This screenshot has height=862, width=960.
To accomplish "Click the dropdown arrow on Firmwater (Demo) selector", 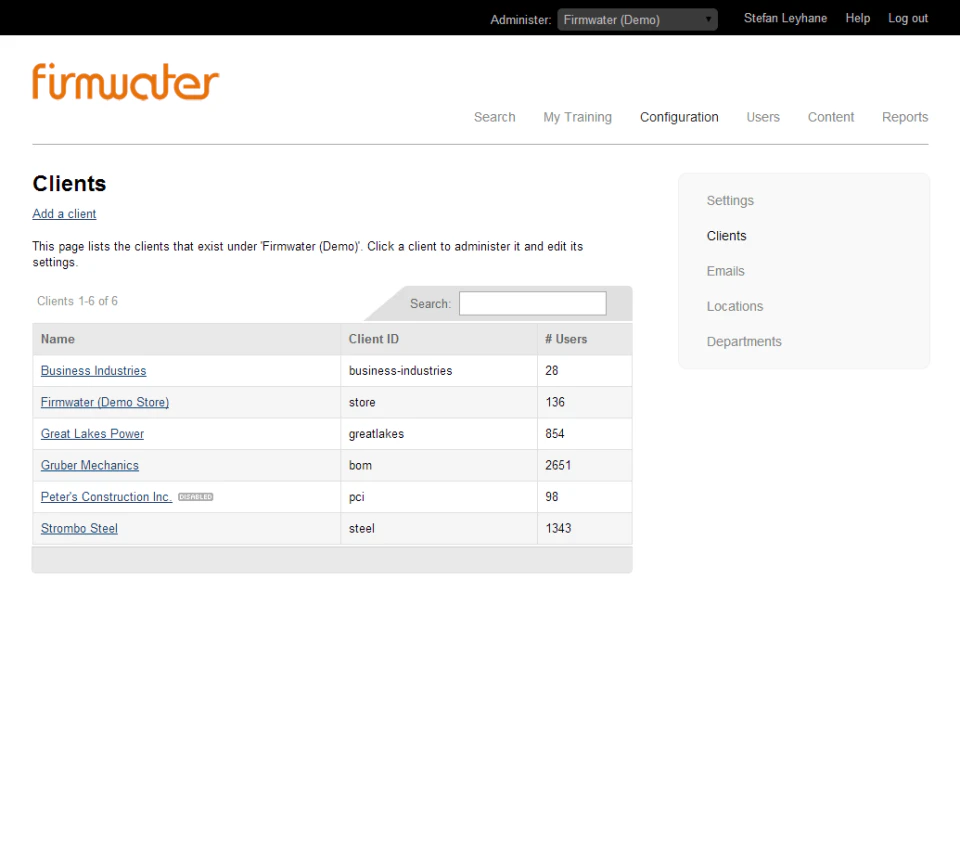I will 708,18.
